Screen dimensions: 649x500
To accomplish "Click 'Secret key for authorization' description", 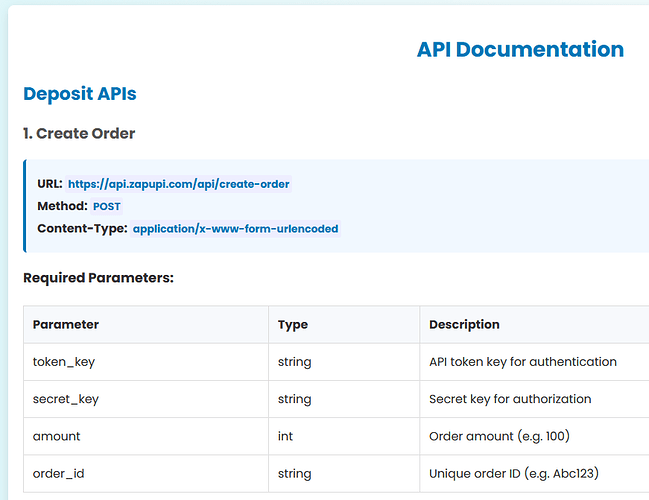I will tap(510, 399).
